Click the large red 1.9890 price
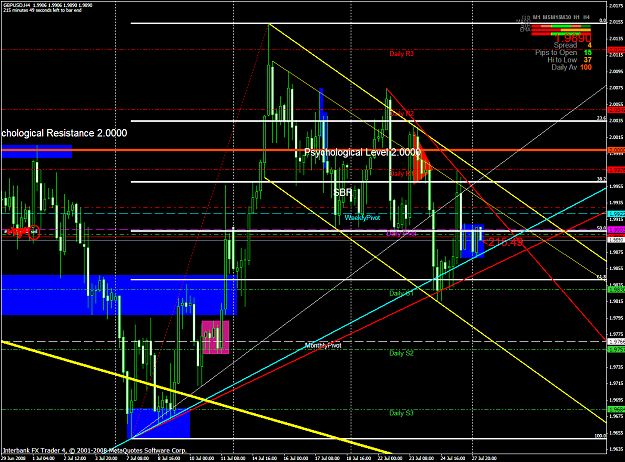This screenshot has width=625, height=462. 573,38
